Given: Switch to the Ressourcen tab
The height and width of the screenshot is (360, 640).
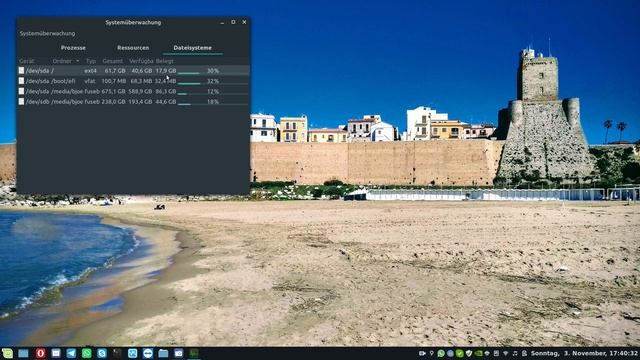Looking at the screenshot, I should point(133,48).
